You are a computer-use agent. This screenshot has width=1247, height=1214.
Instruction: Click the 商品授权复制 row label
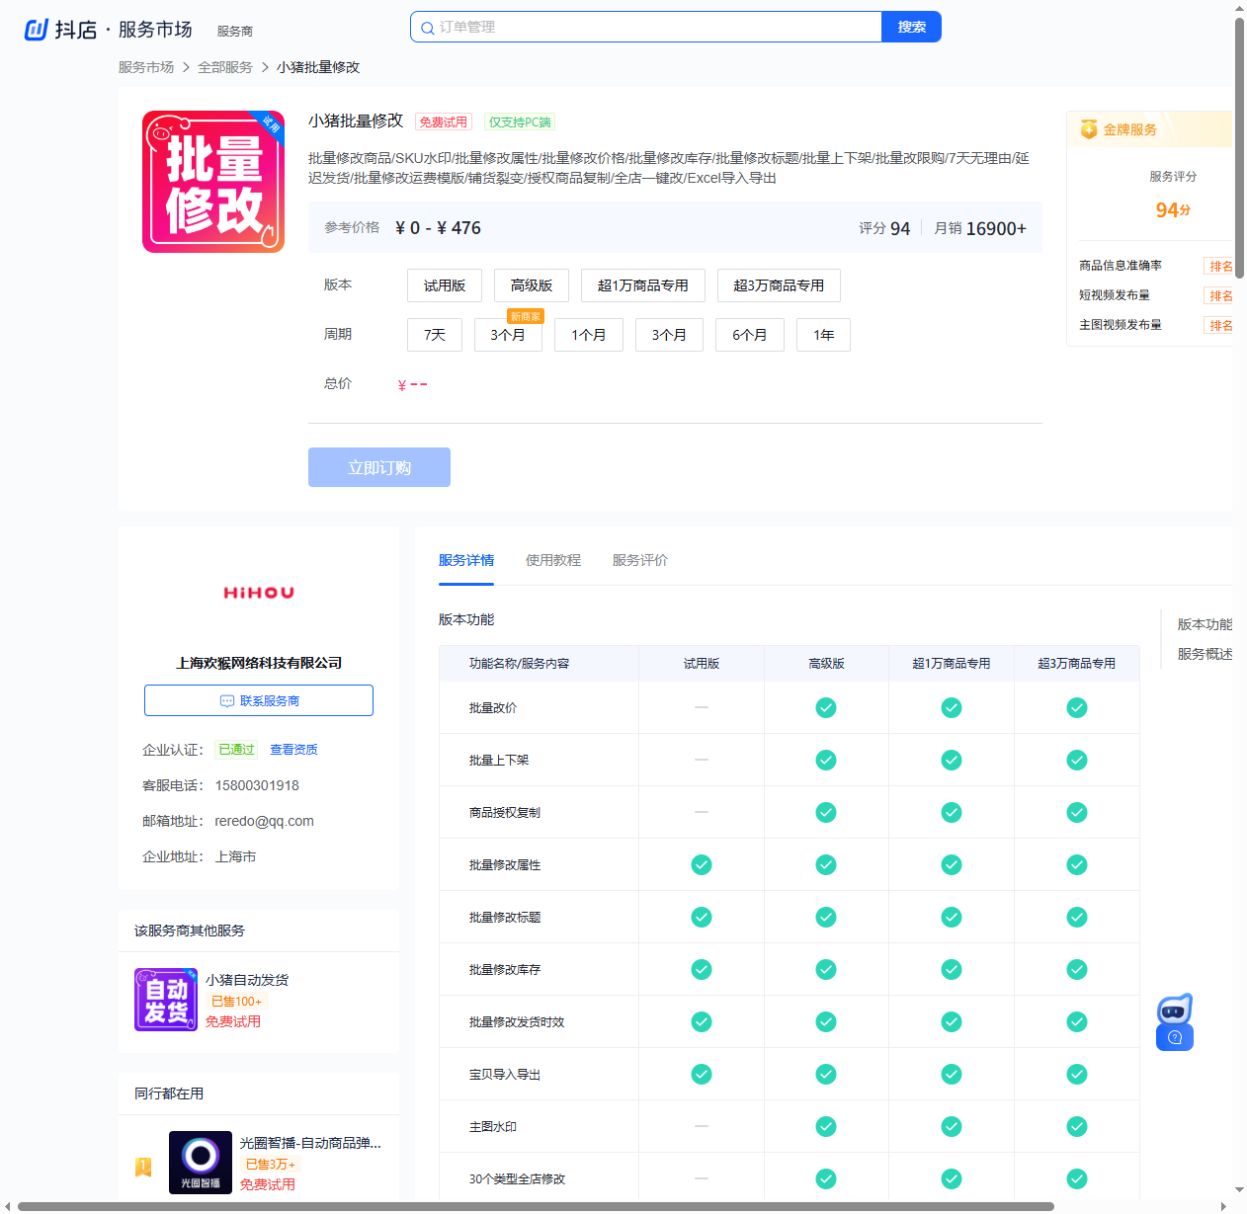[505, 813]
